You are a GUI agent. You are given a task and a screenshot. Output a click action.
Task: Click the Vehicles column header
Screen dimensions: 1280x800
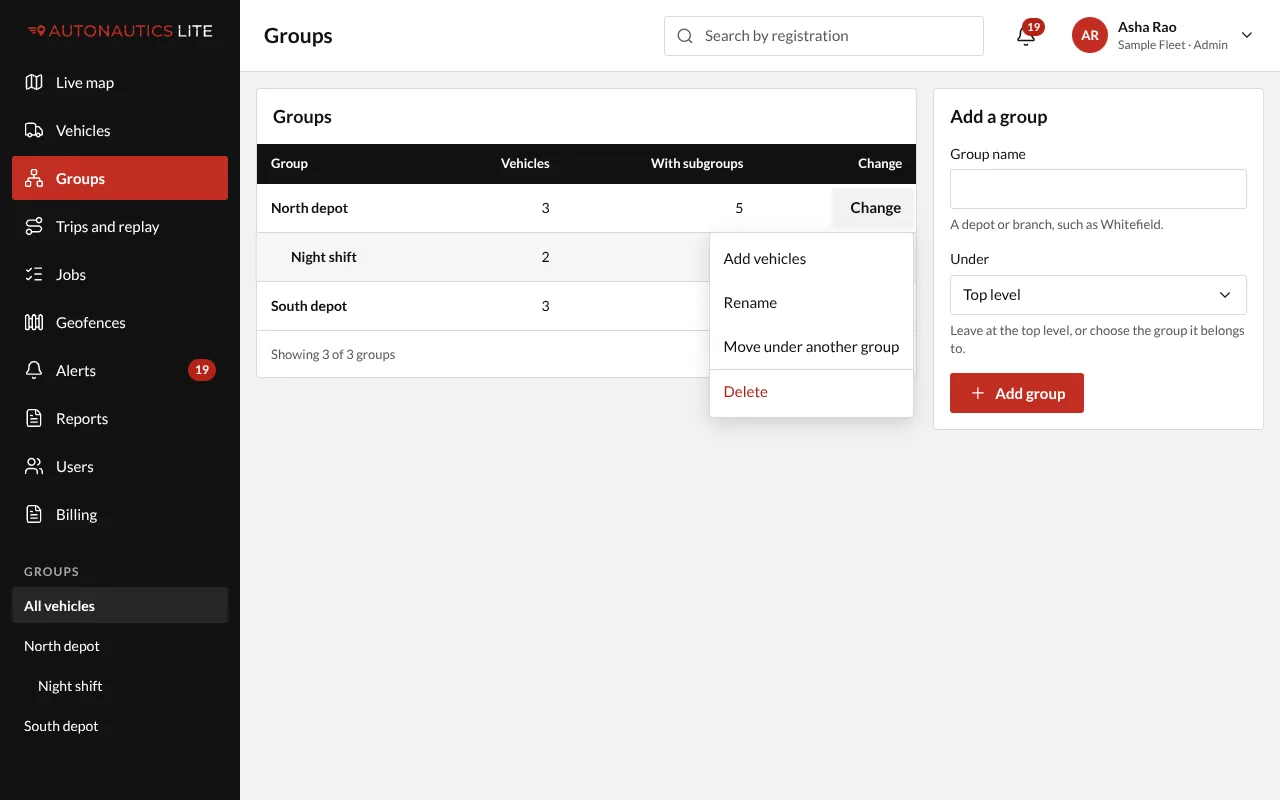(x=525, y=163)
